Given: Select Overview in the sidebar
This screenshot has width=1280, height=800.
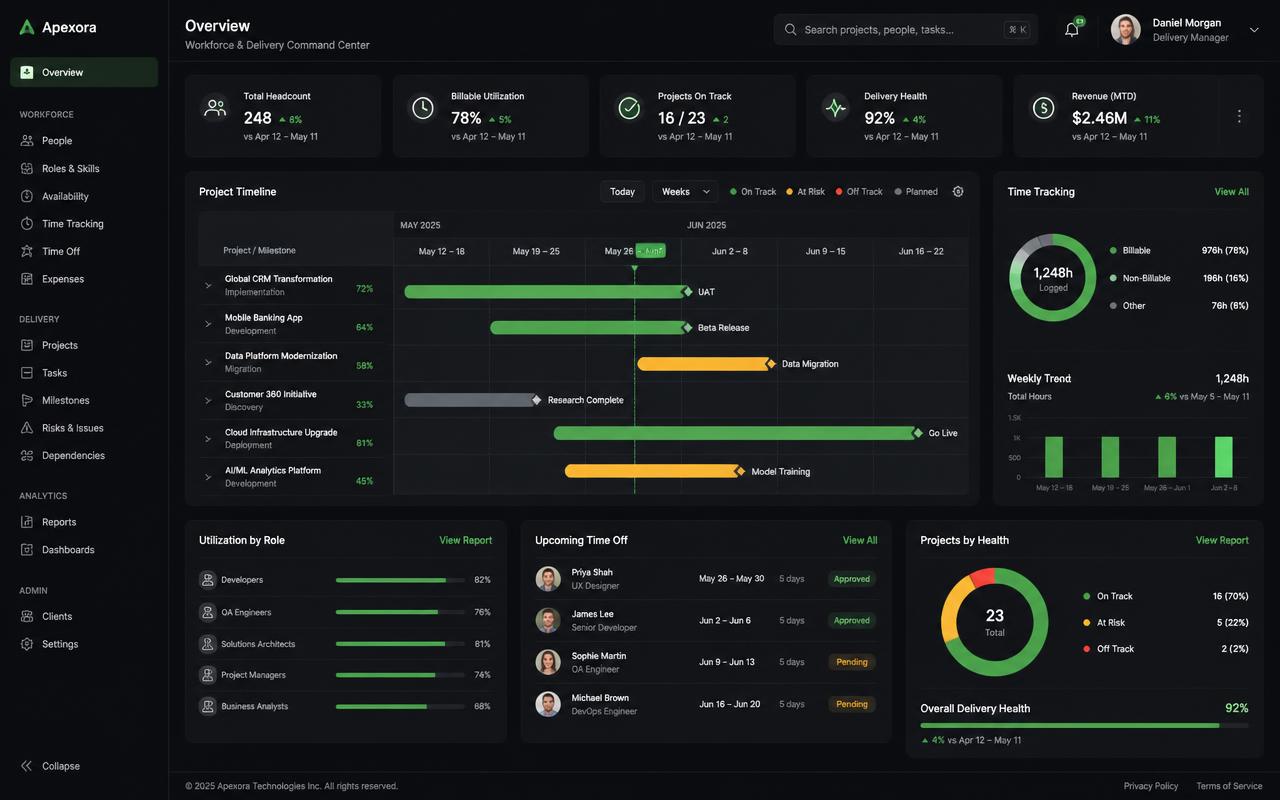Looking at the screenshot, I should [x=84, y=72].
